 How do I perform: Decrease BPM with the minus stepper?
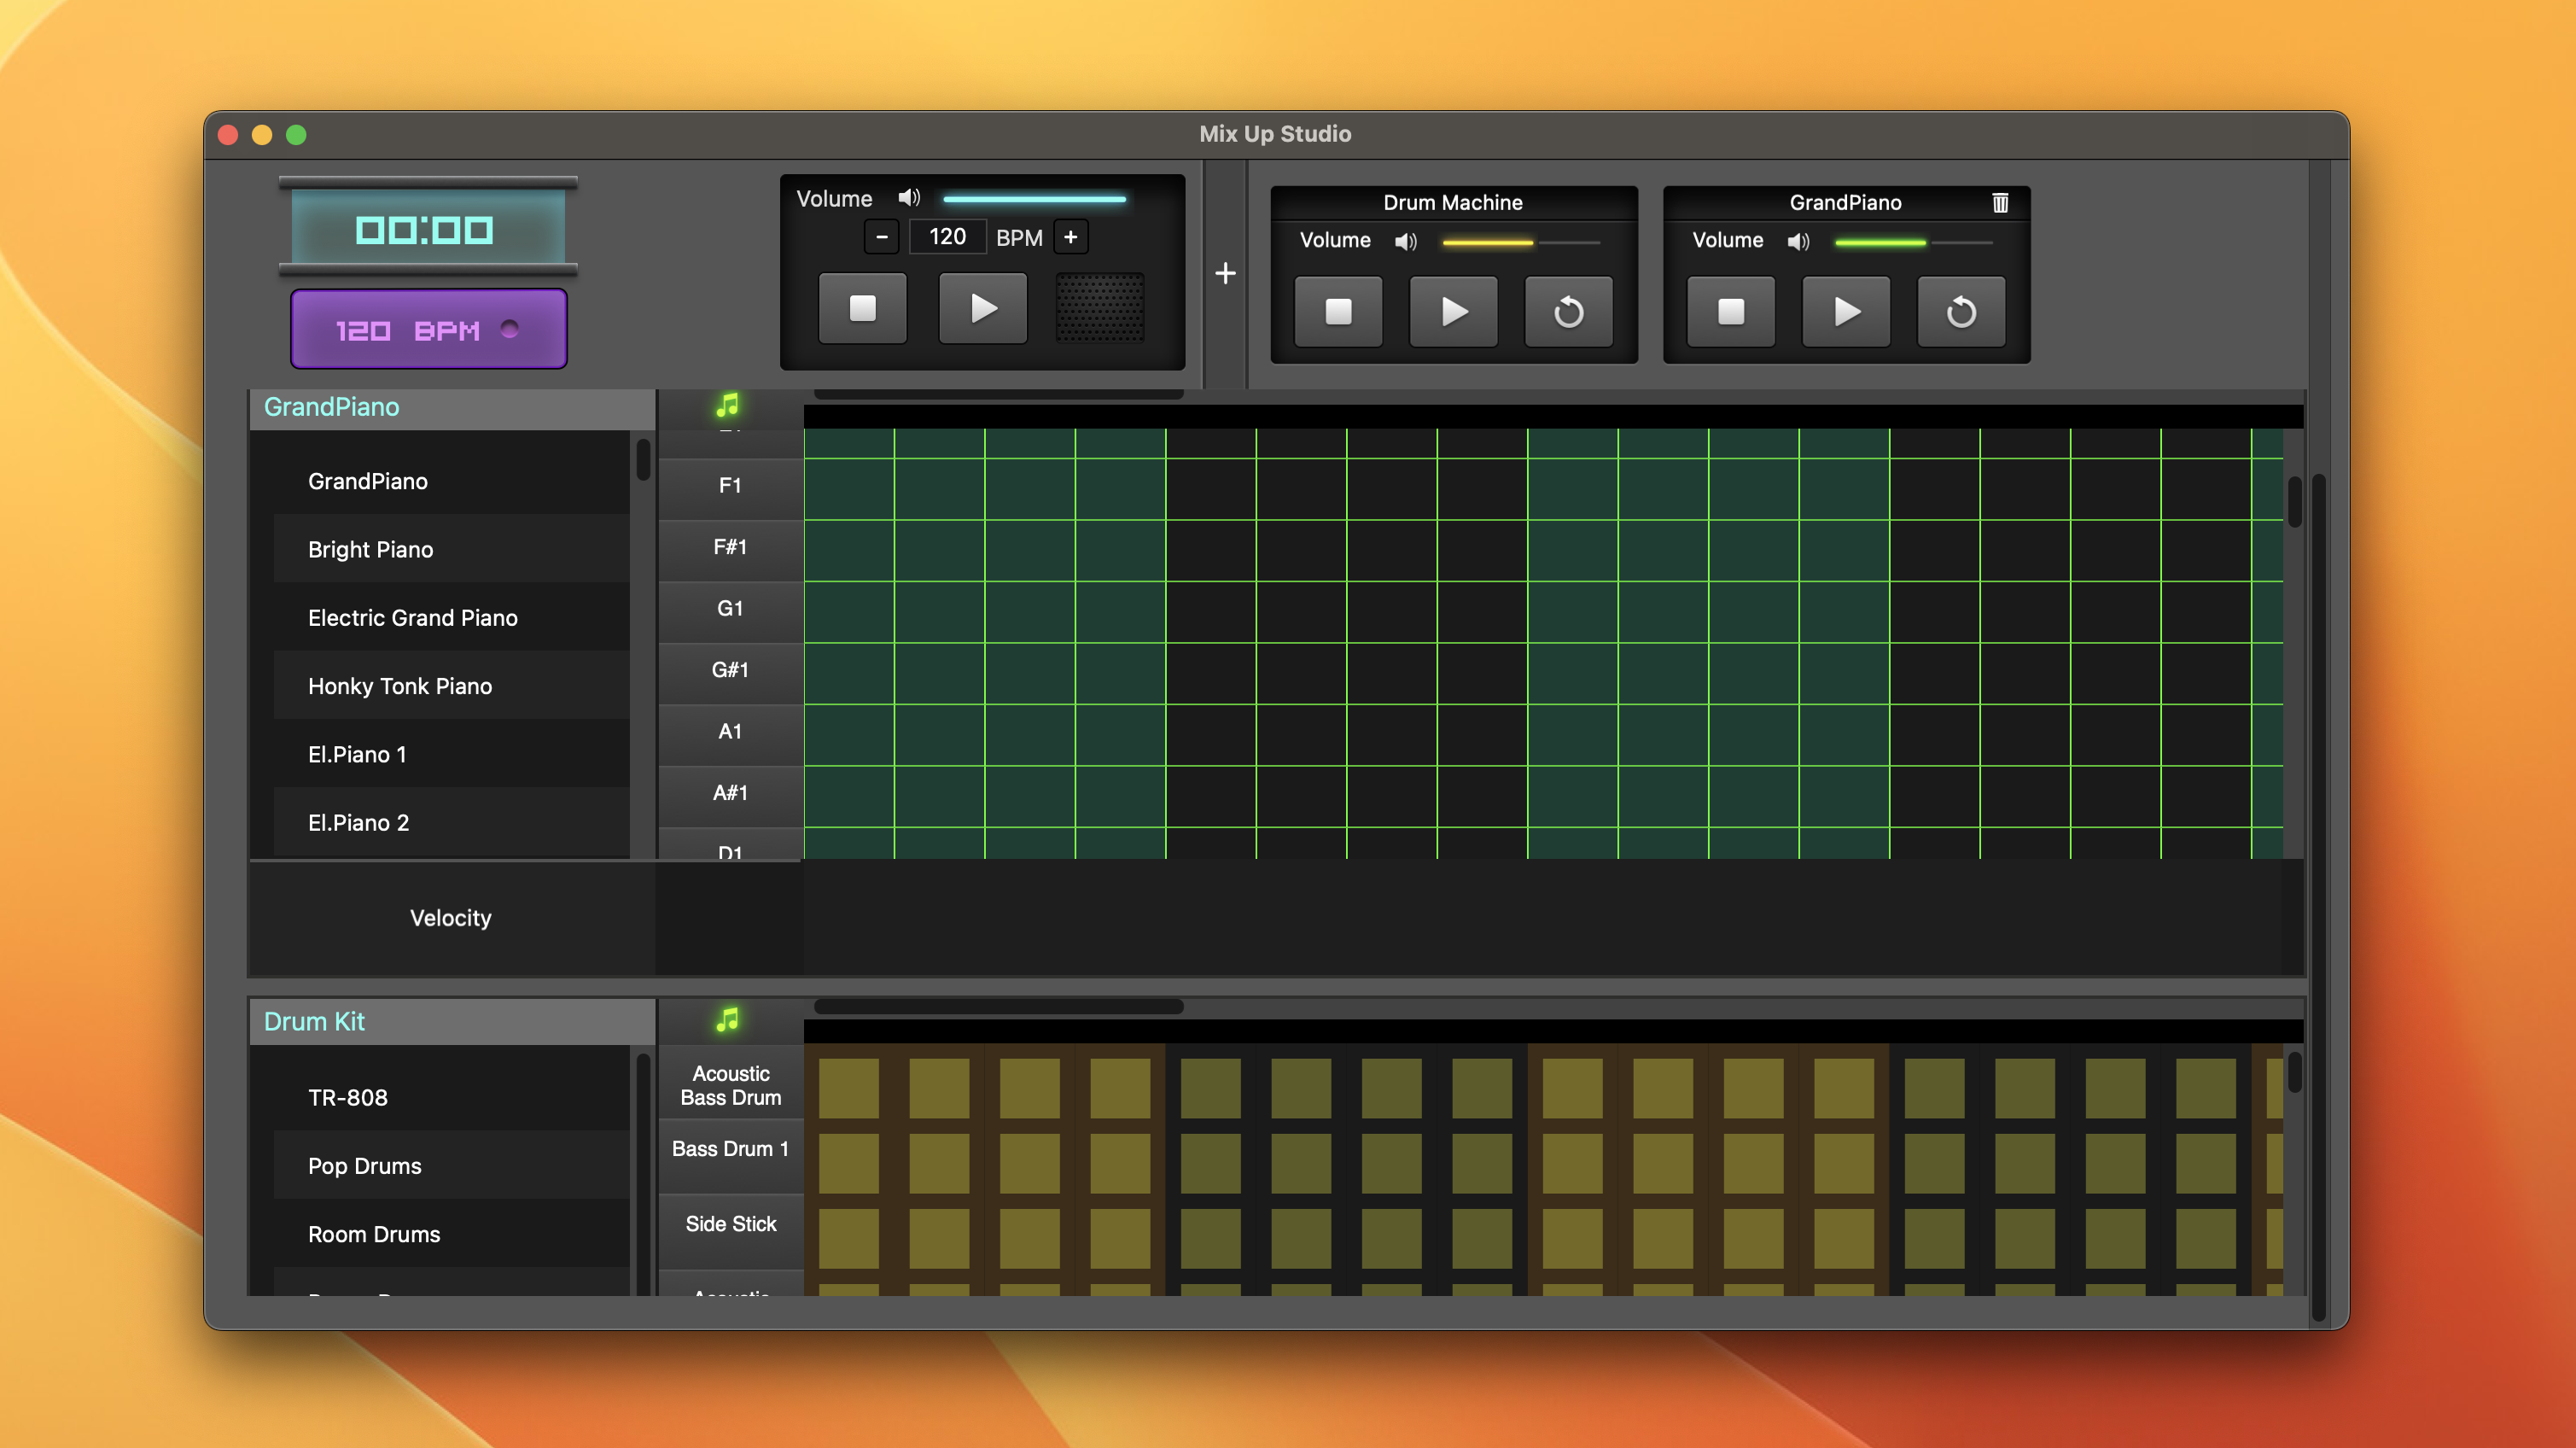[x=881, y=237]
